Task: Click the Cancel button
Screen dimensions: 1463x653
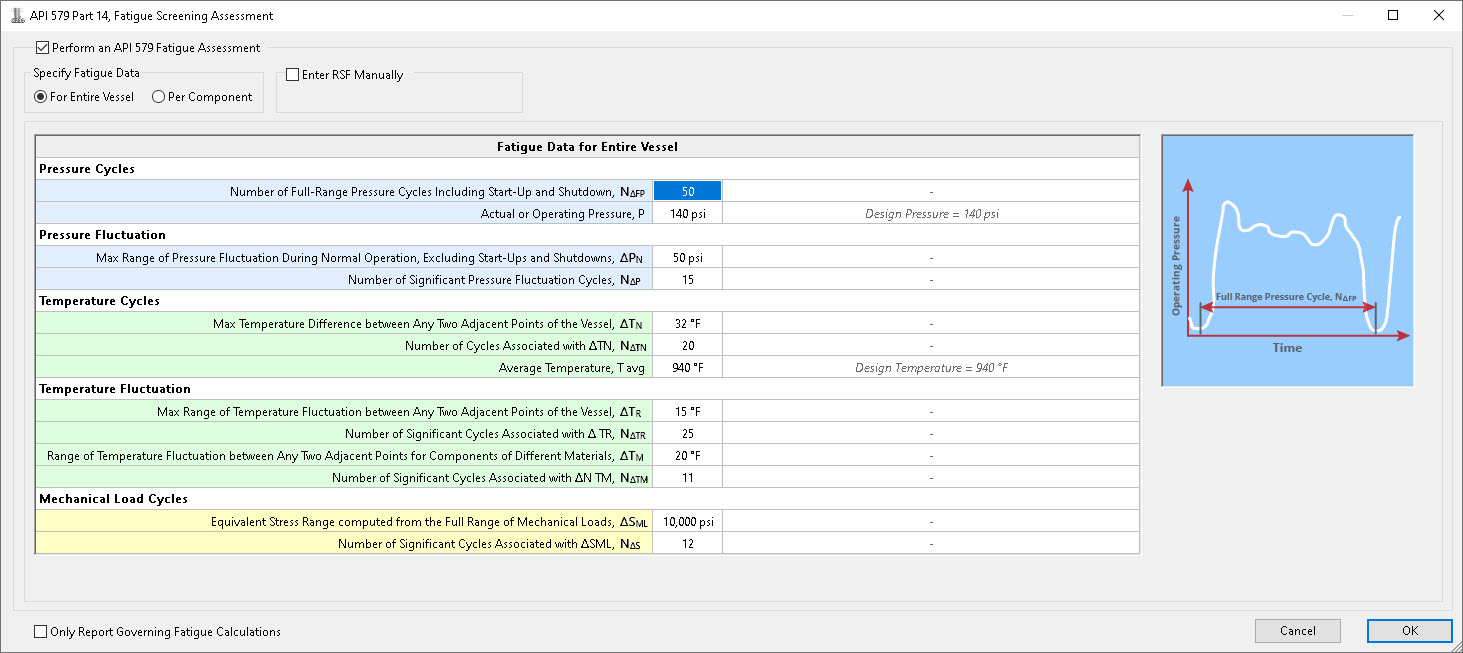Action: 1297,630
